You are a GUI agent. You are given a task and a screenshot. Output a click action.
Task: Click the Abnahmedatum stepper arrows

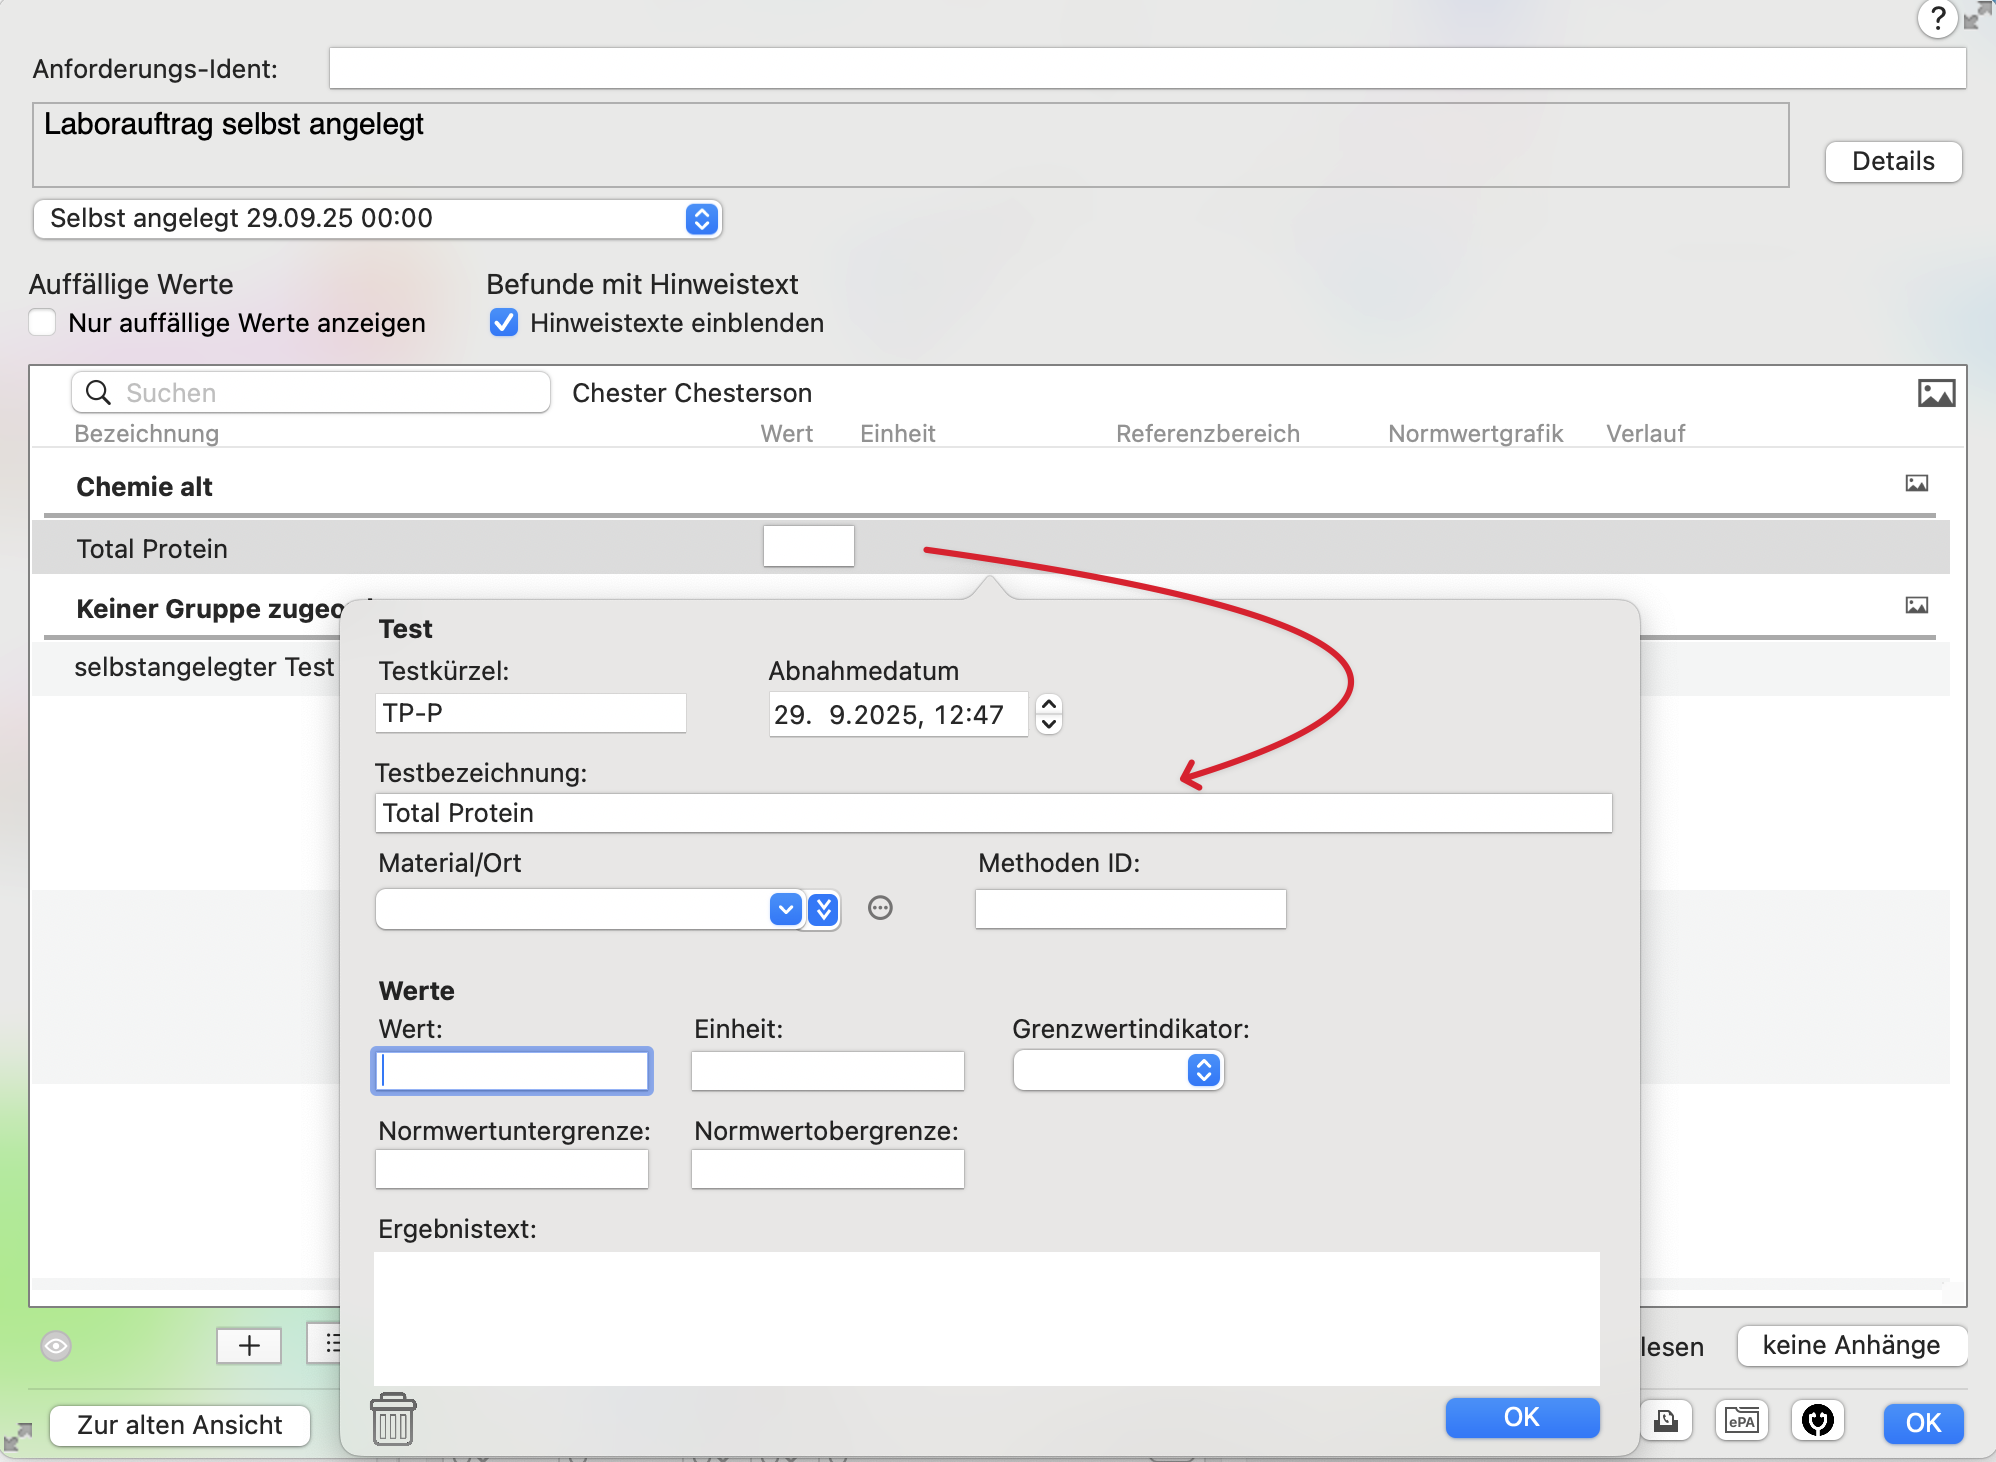(x=1048, y=714)
